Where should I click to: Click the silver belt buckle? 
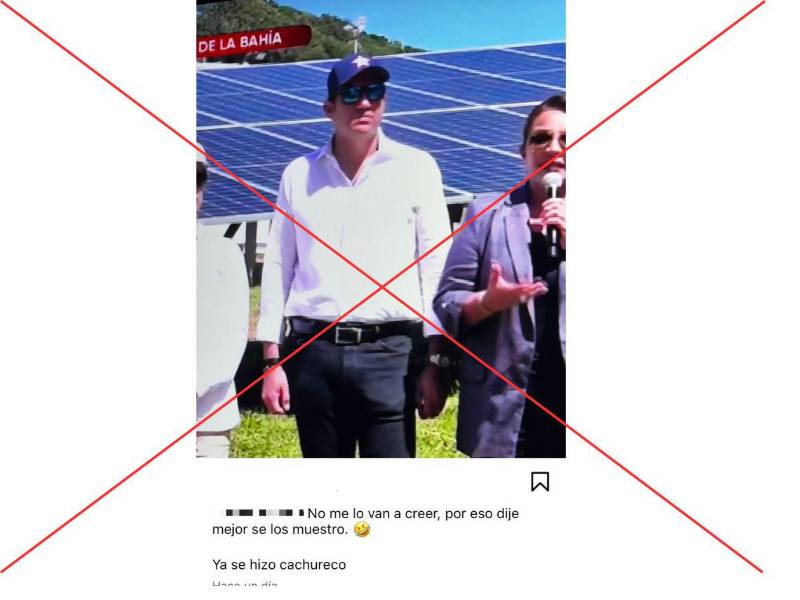(348, 335)
